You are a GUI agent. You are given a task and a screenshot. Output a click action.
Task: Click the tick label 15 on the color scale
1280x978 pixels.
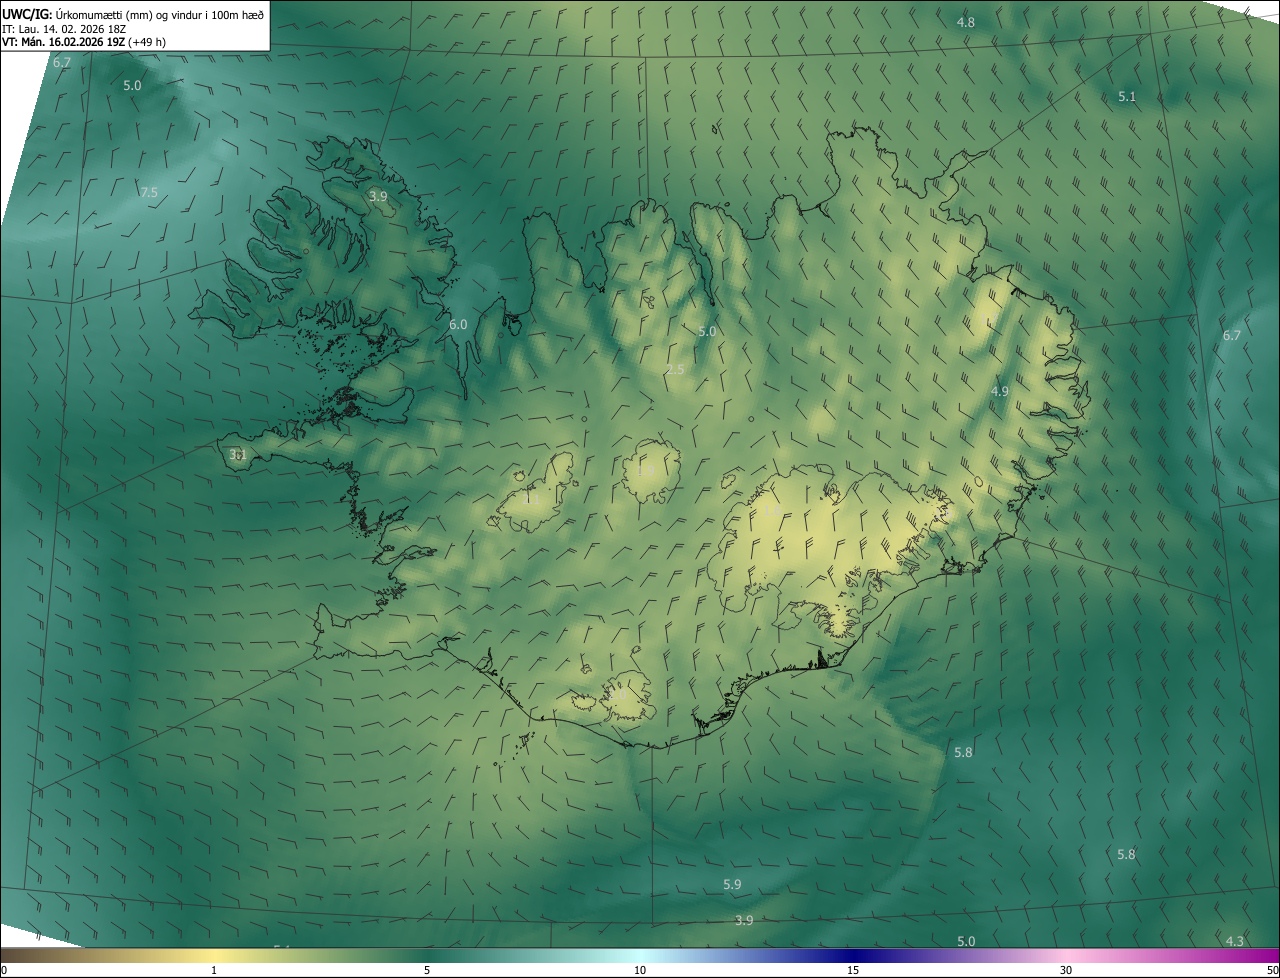(x=853, y=971)
